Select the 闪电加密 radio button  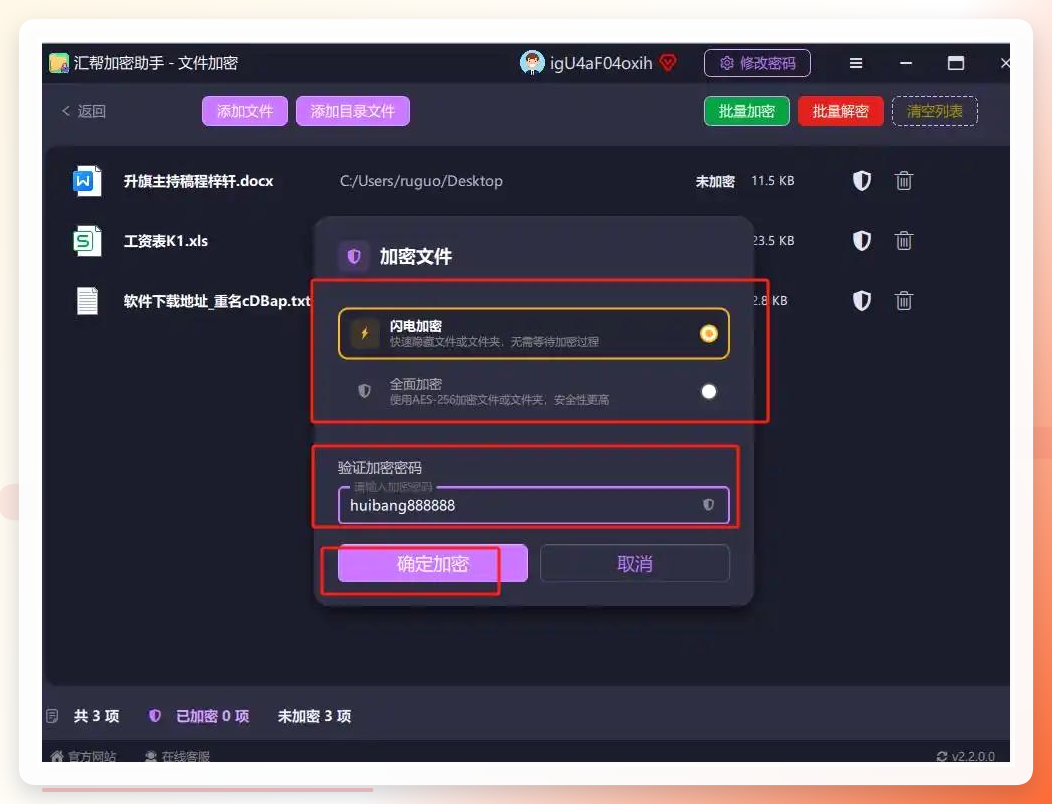click(x=708, y=334)
